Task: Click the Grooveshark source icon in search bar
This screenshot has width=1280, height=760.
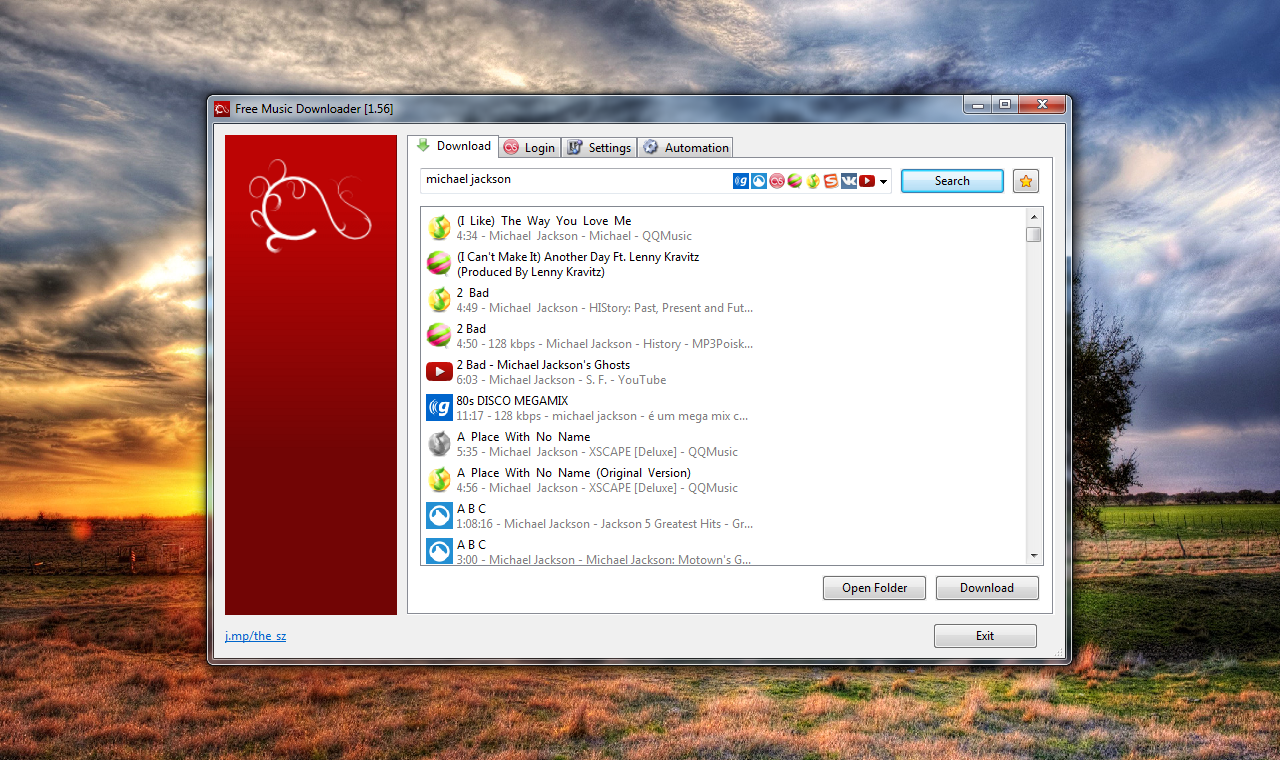Action: point(759,181)
